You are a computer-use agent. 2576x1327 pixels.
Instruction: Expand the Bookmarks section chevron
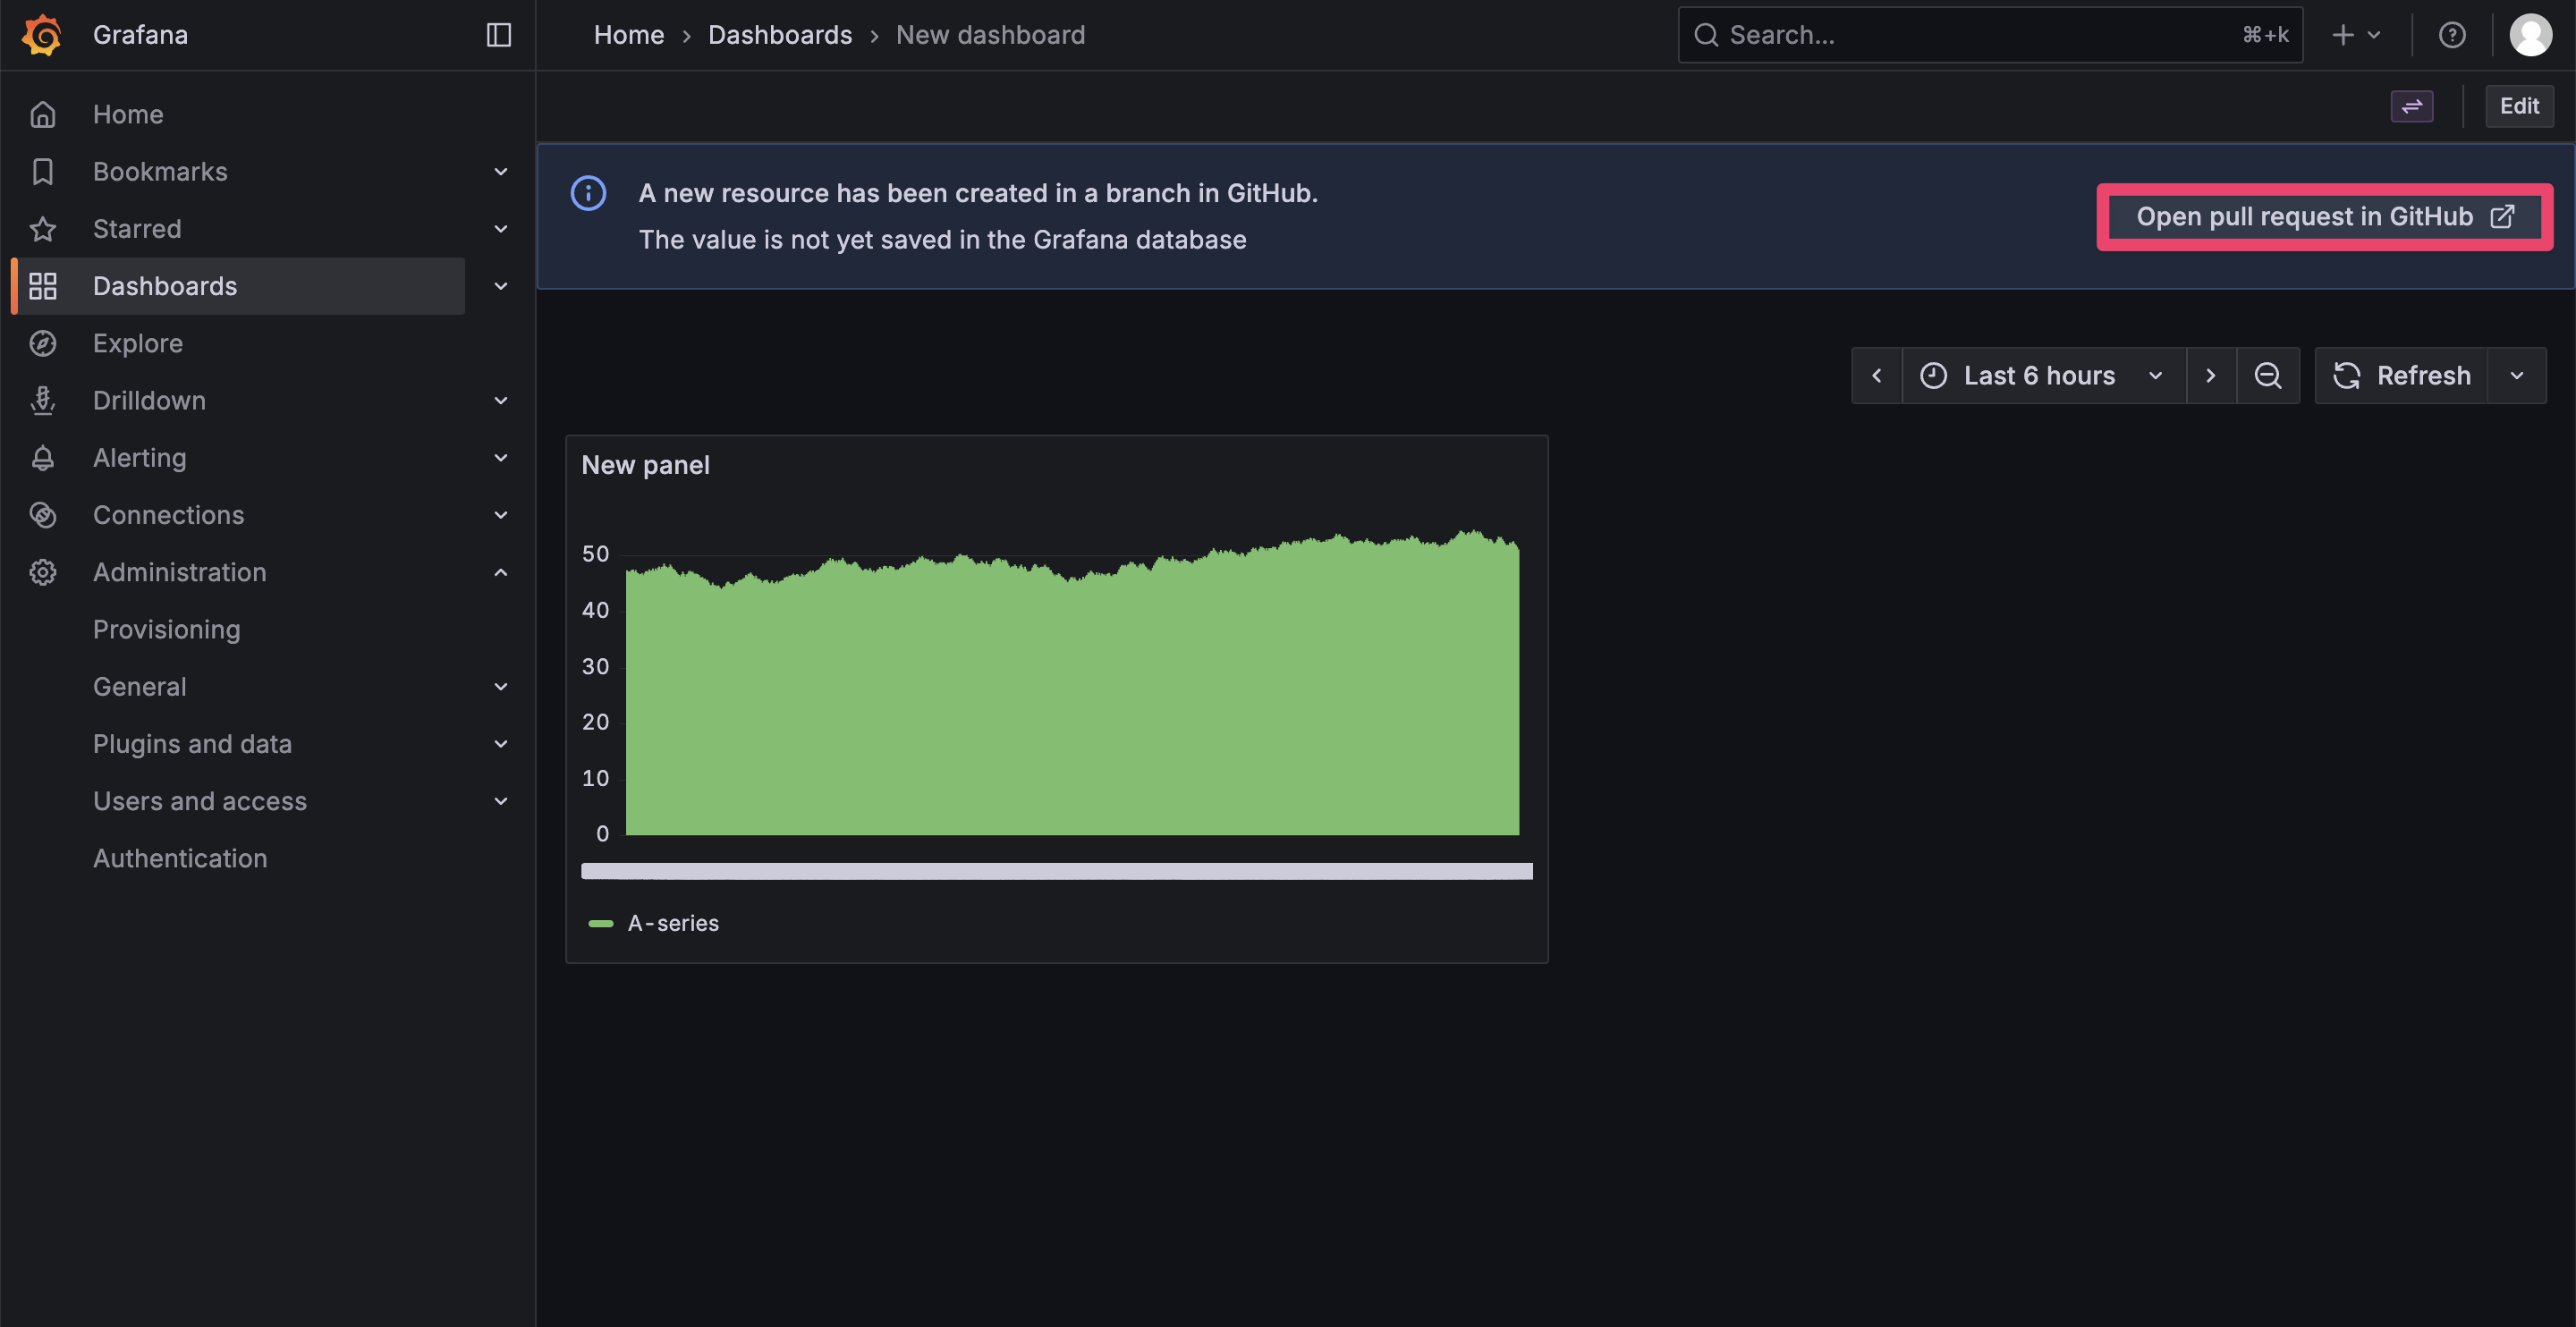tap(501, 171)
